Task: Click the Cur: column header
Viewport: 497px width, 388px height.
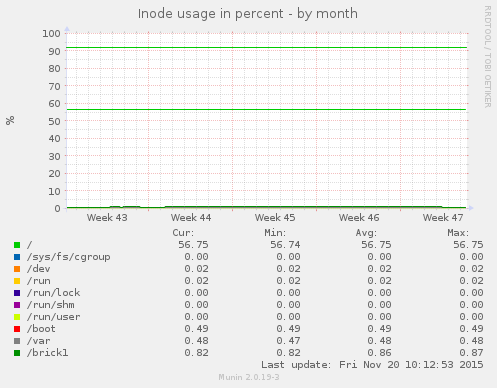Action: click(183, 233)
